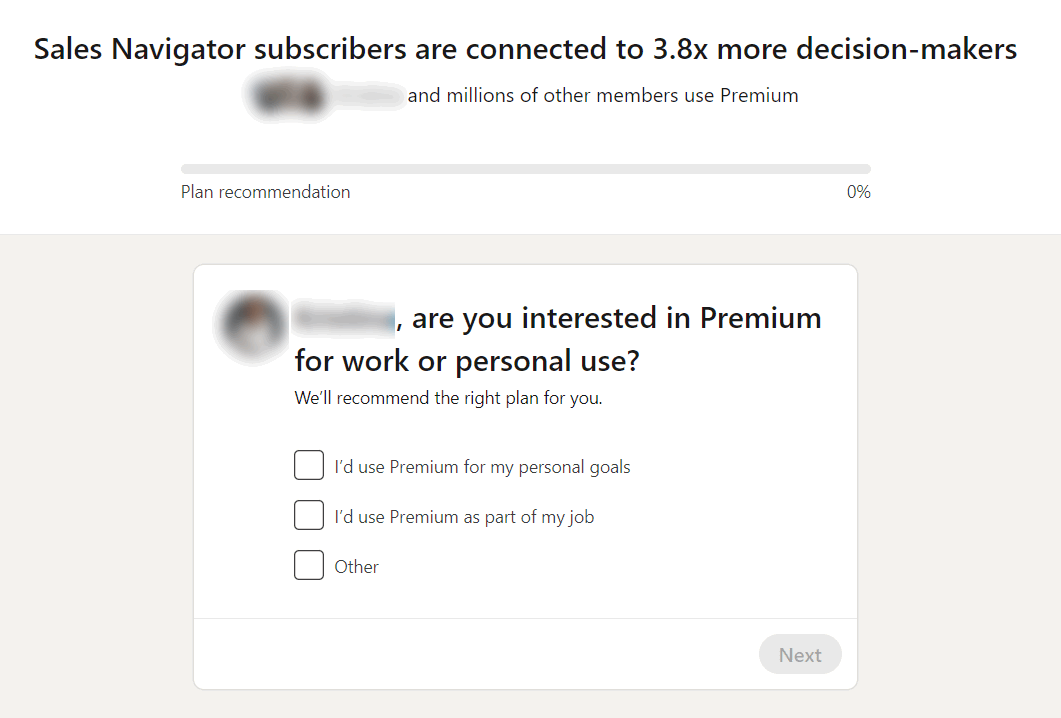Click the "millions of other members use Premium" text
Viewport: 1061px width, 718px height.
[x=603, y=95]
